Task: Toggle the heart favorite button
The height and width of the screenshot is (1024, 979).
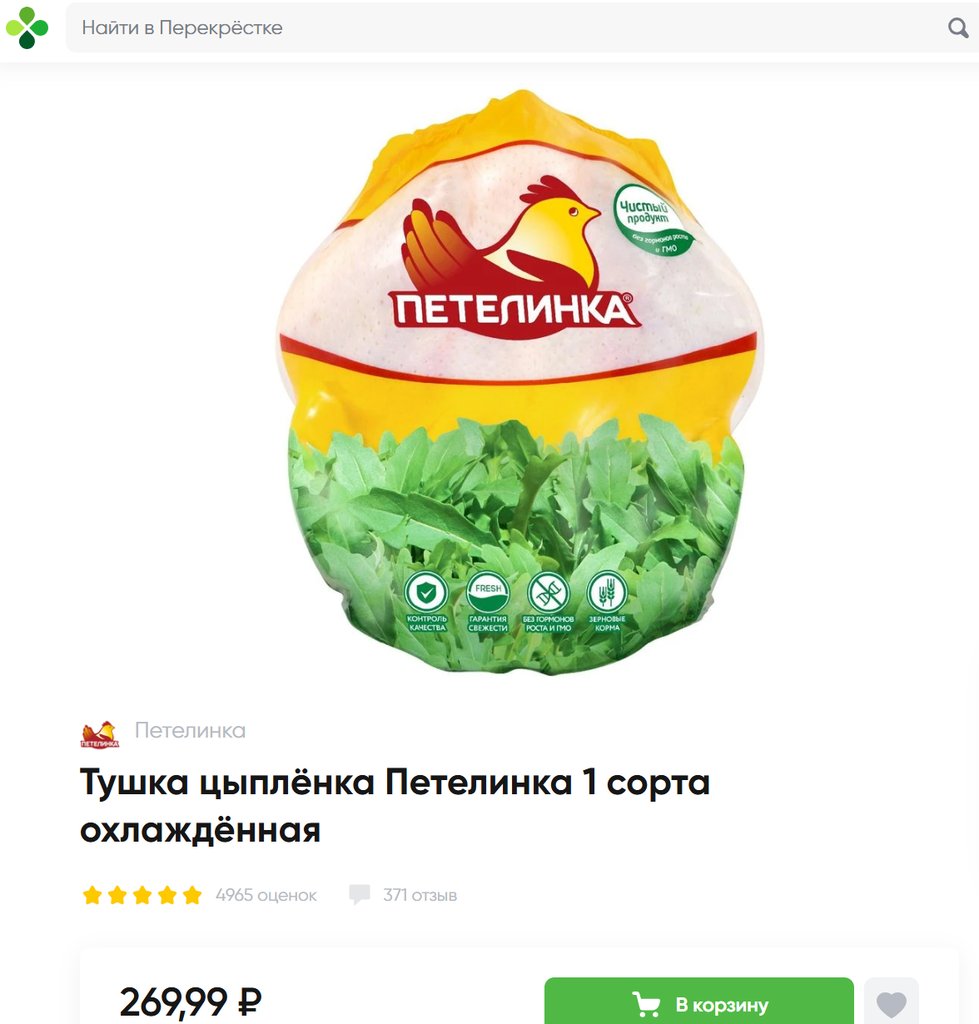Action: [891, 1002]
